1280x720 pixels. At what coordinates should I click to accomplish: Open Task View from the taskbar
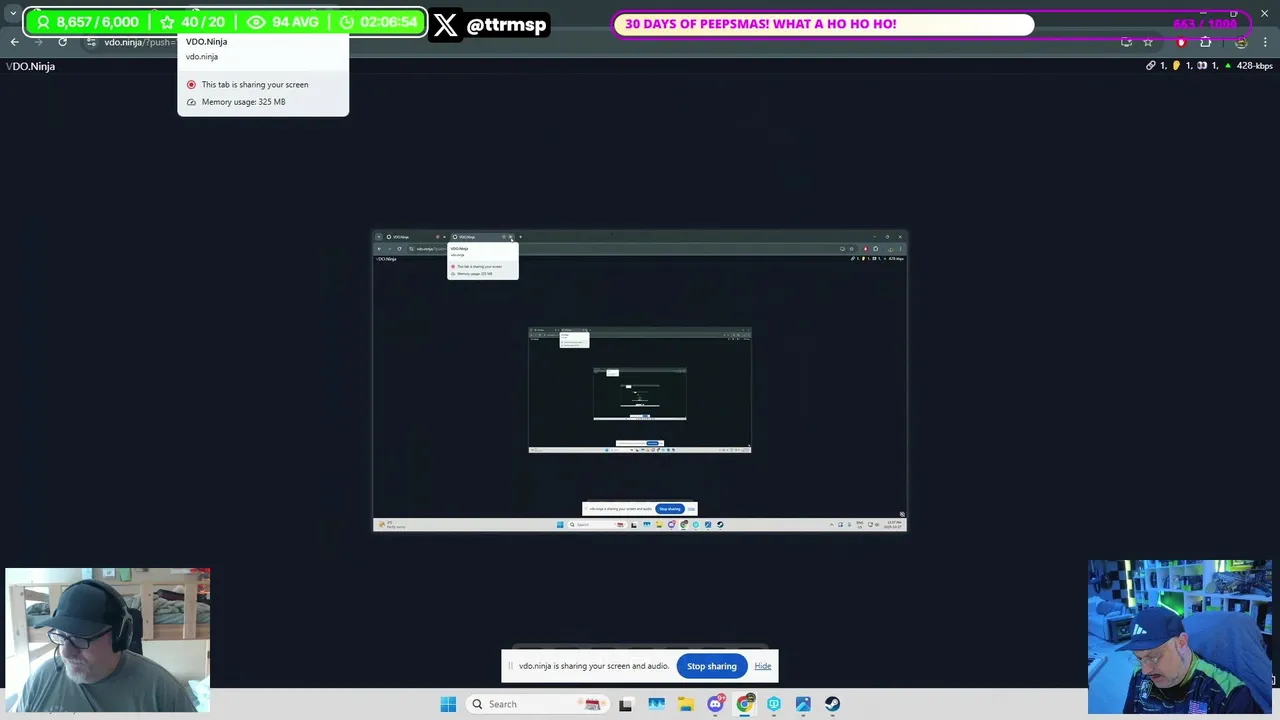point(626,704)
